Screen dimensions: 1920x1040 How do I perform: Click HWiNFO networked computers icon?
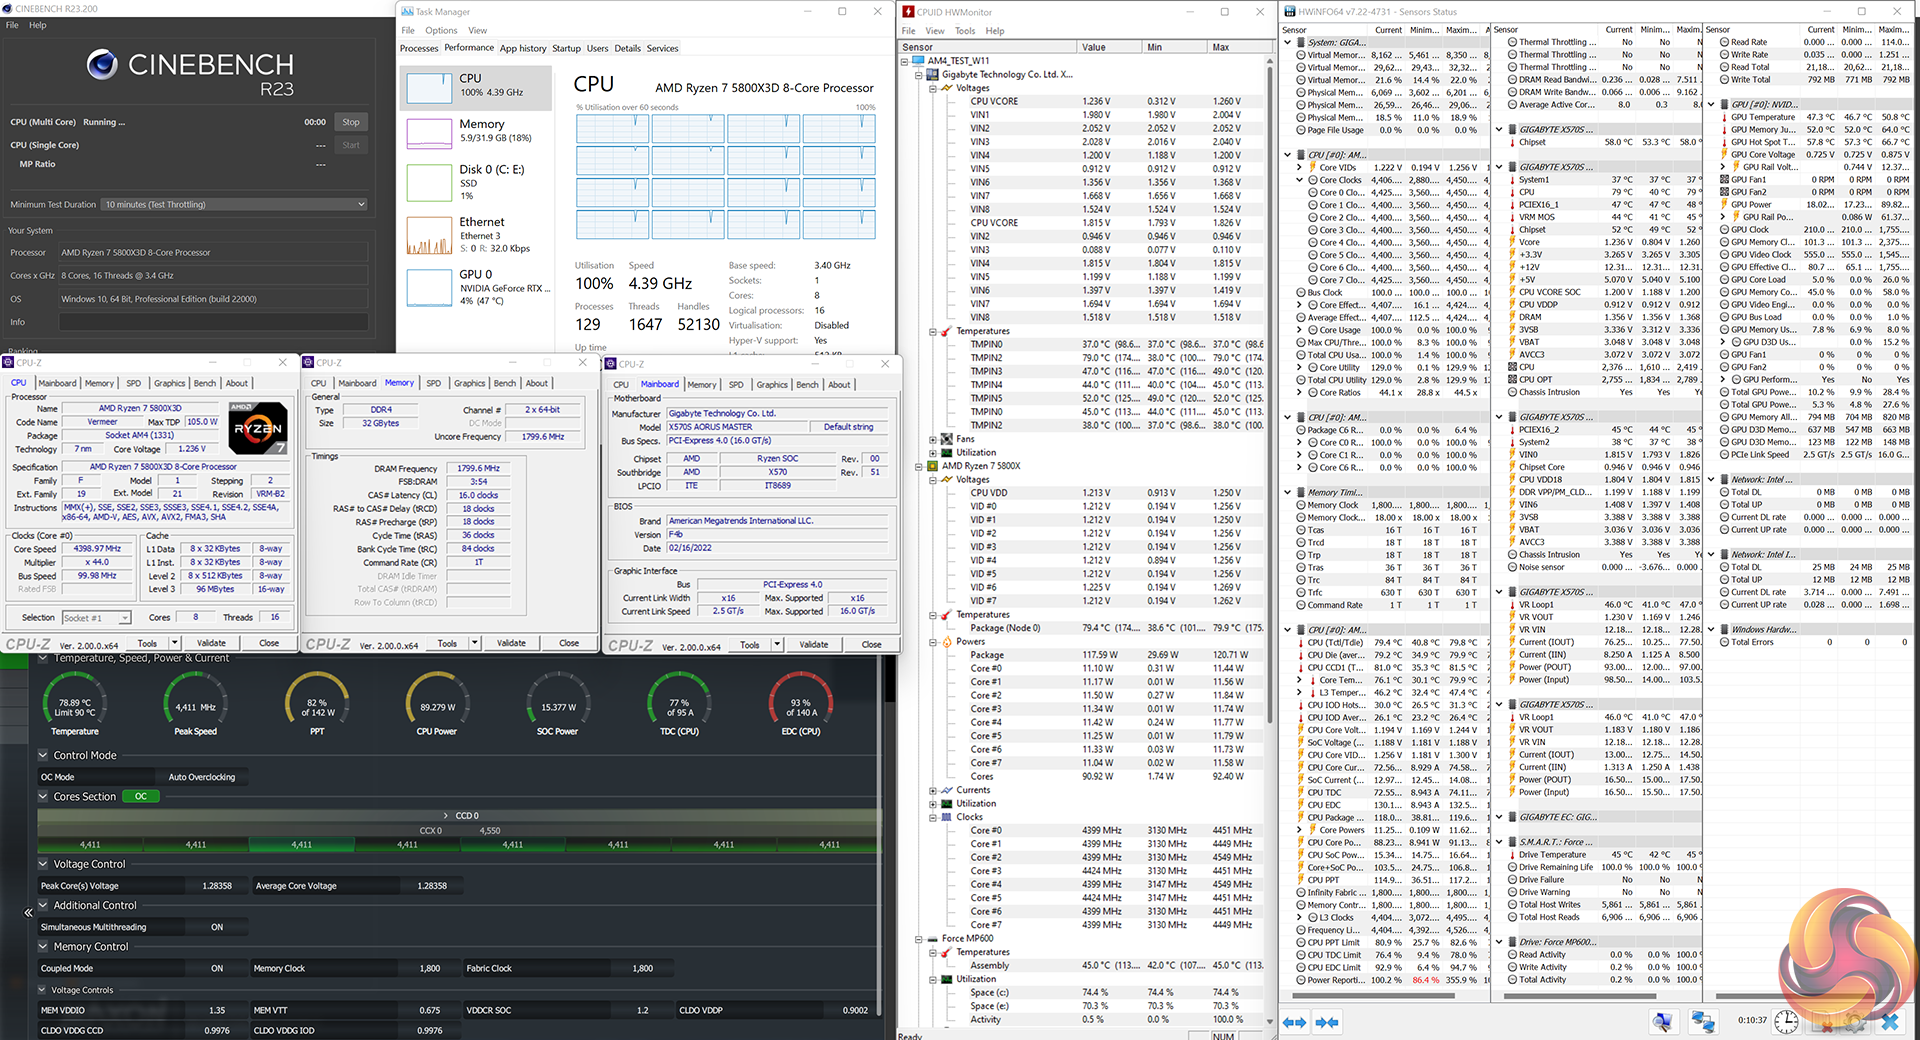[1702, 1021]
